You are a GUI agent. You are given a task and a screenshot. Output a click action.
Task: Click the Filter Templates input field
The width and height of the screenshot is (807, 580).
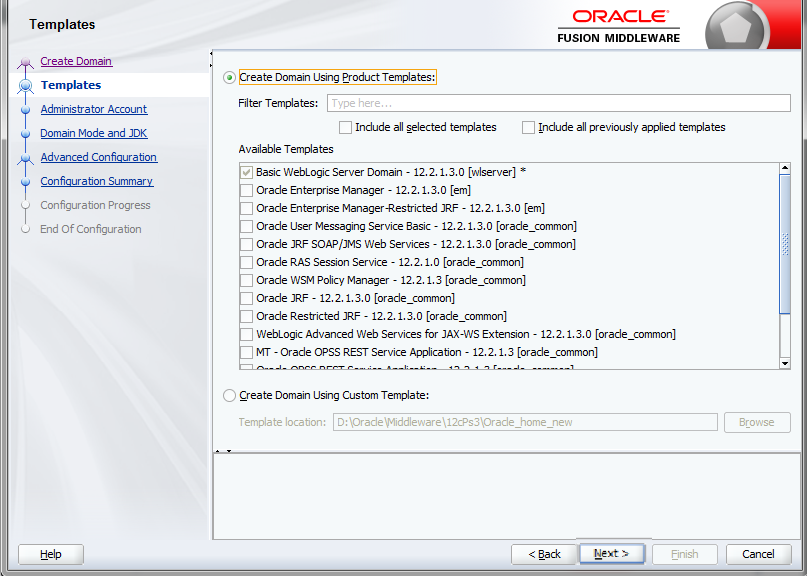559,103
